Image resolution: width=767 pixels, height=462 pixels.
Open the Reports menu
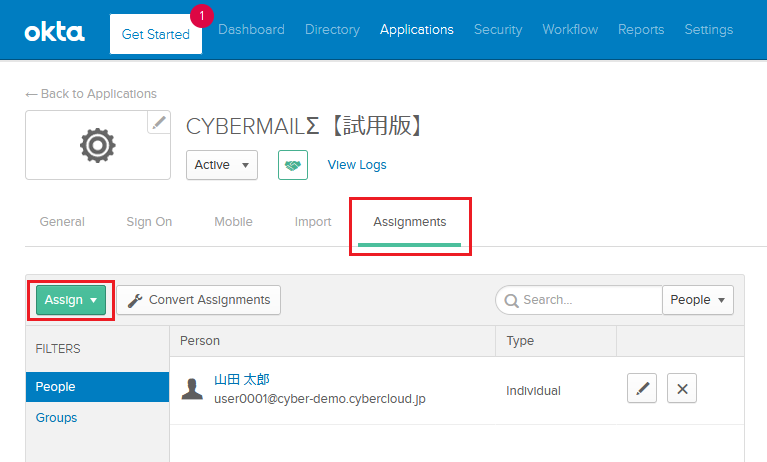641,30
